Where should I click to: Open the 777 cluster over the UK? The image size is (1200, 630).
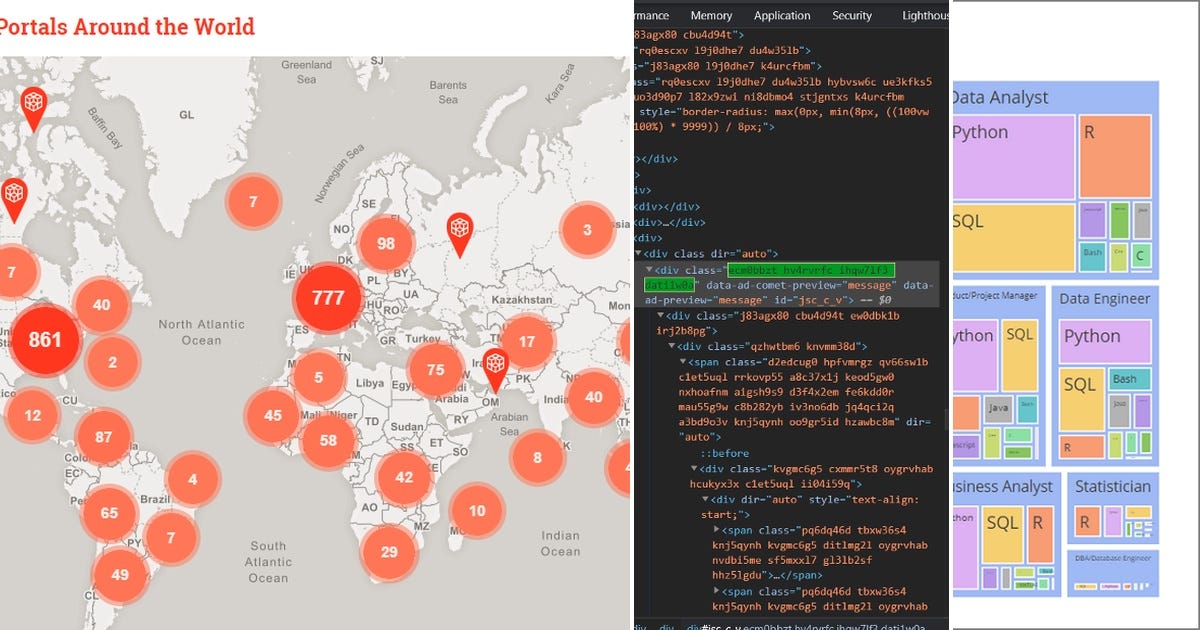pyautogui.click(x=326, y=297)
